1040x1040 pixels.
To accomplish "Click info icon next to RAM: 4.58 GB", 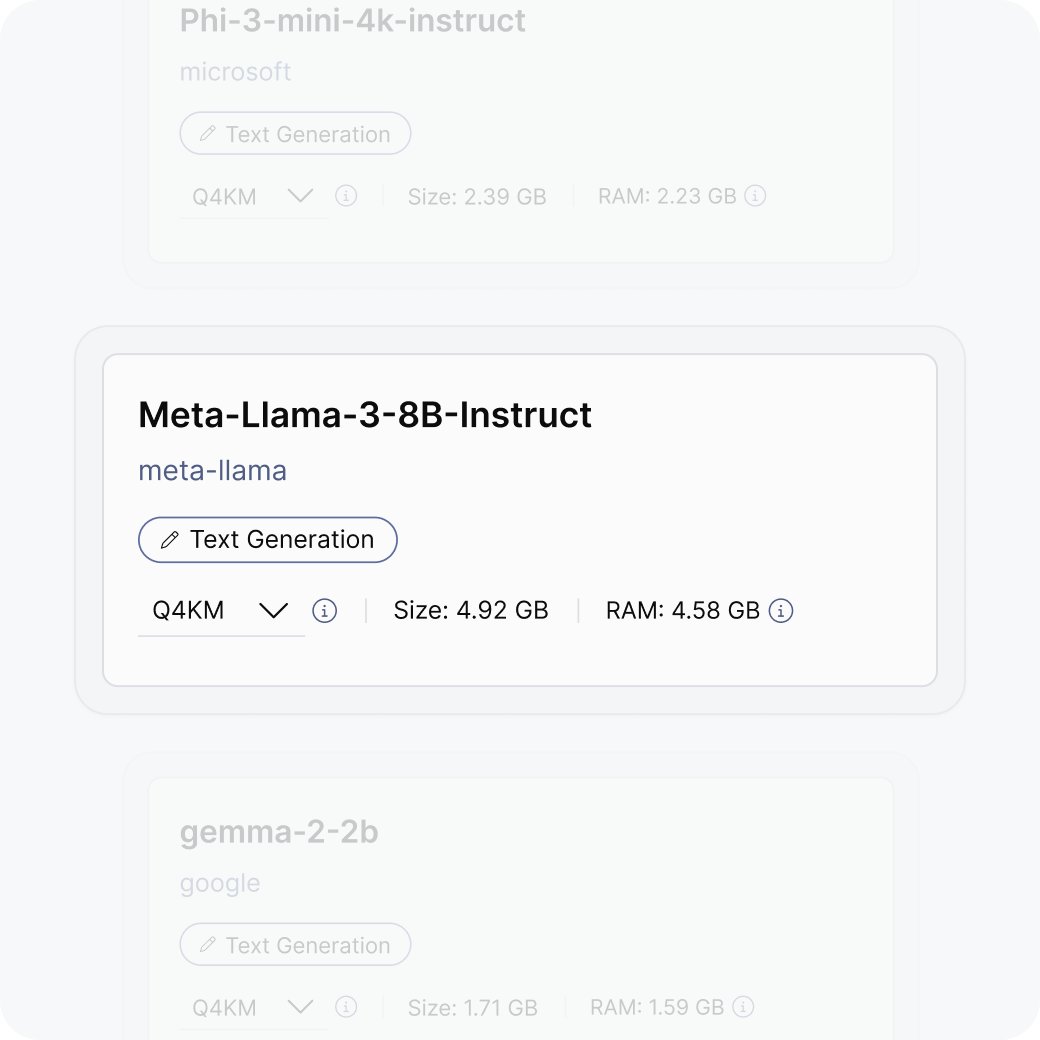I will [x=781, y=610].
